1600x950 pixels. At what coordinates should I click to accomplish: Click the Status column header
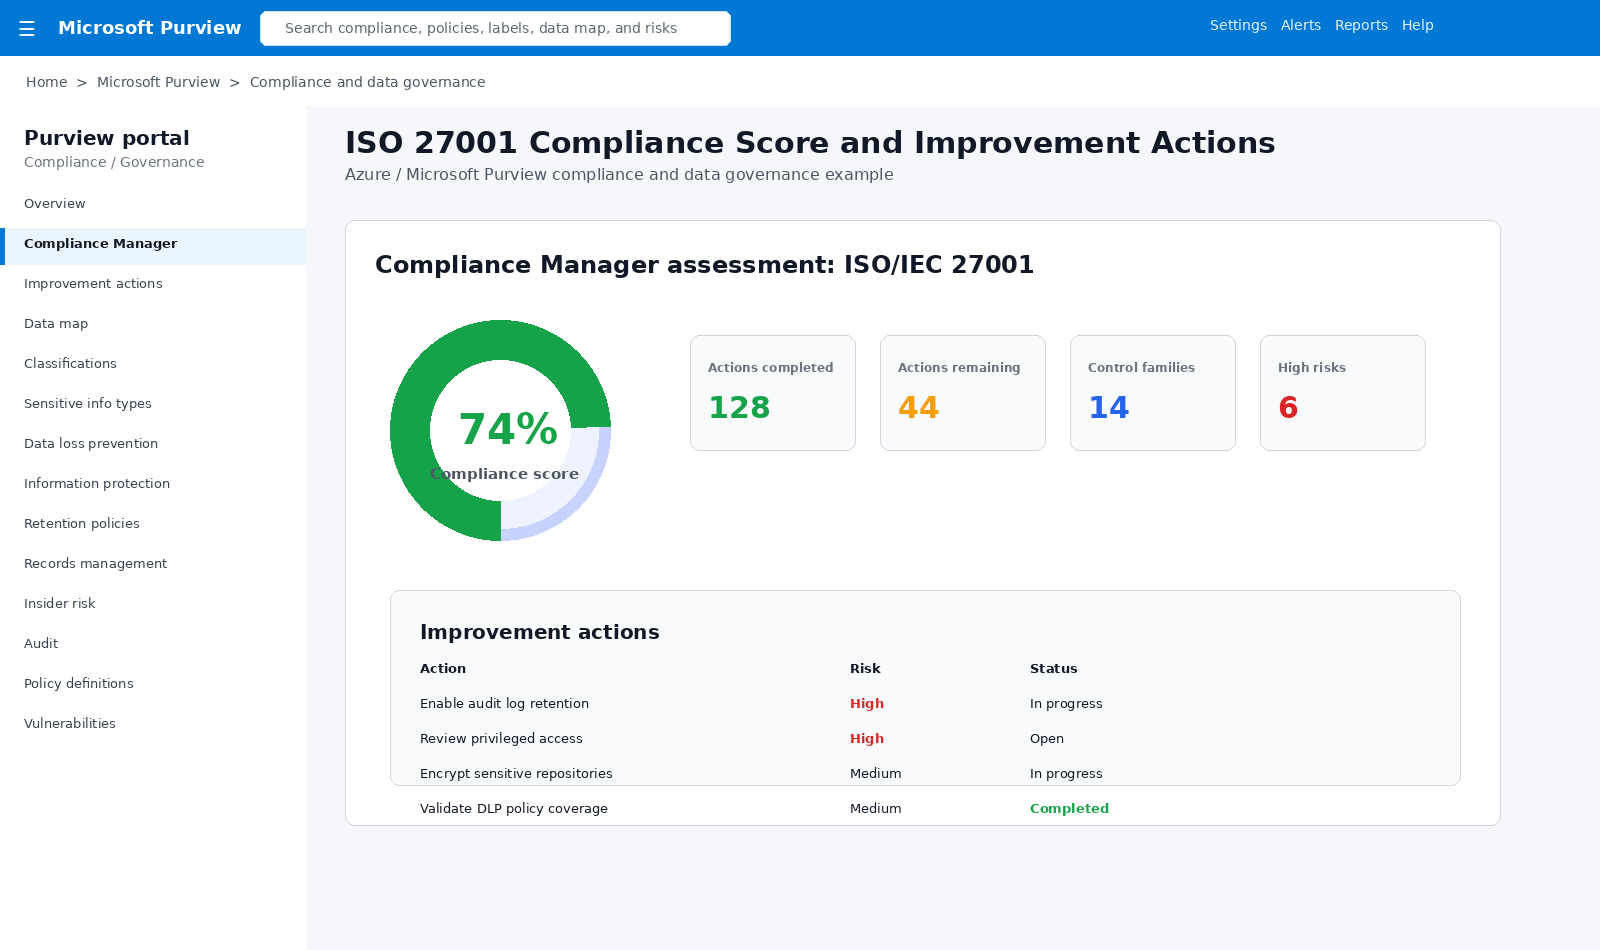click(1054, 669)
